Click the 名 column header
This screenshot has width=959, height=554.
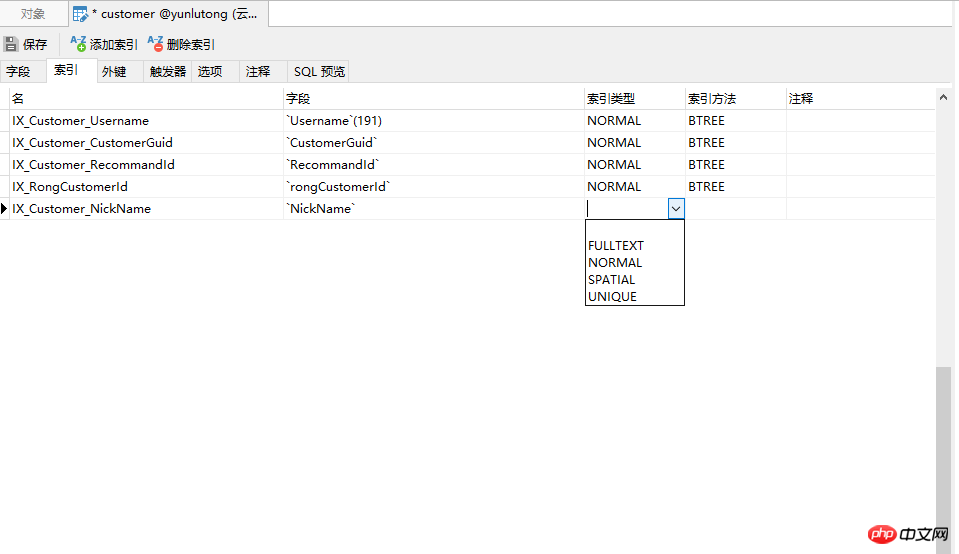147,98
